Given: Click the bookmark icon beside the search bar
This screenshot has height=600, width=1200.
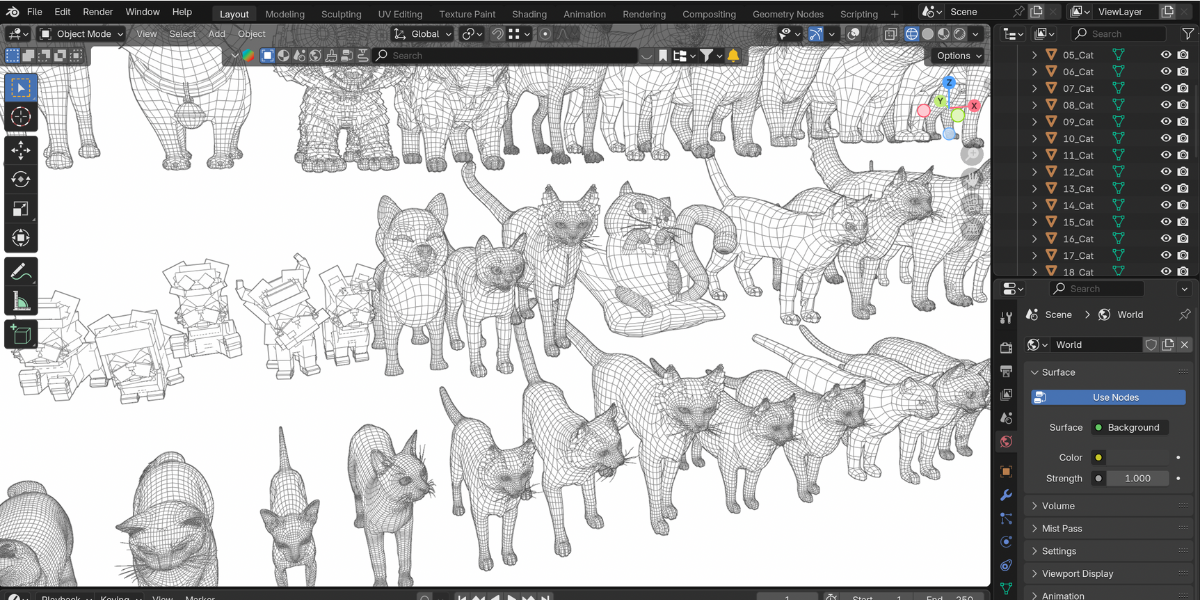Looking at the screenshot, I should (662, 55).
